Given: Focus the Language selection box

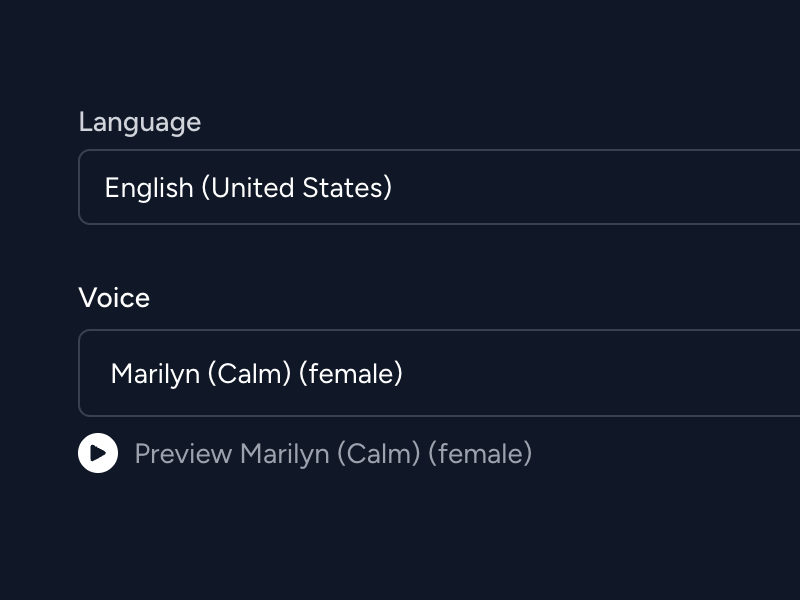Looking at the screenshot, I should (x=439, y=187).
